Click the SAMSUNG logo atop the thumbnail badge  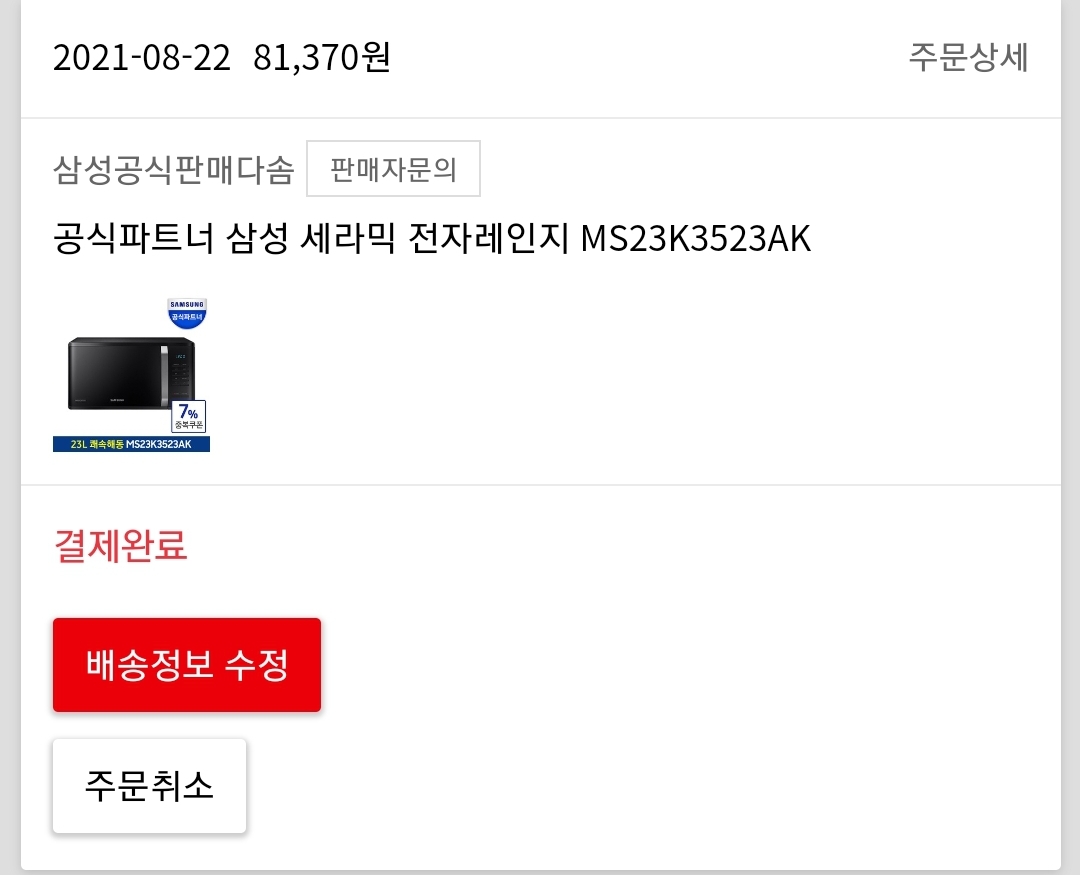[x=187, y=304]
